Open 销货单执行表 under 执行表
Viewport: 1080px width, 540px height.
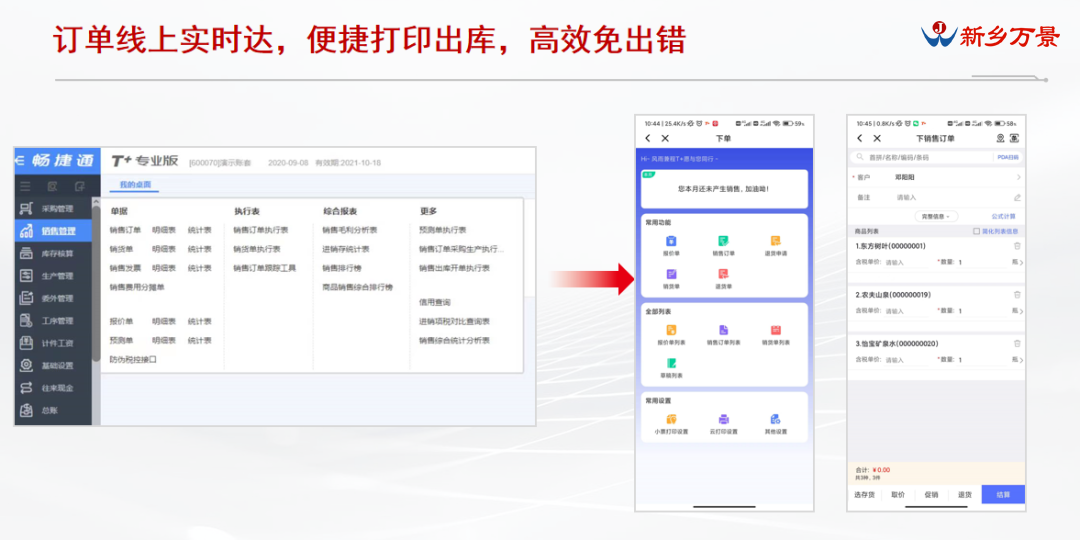(x=256, y=249)
